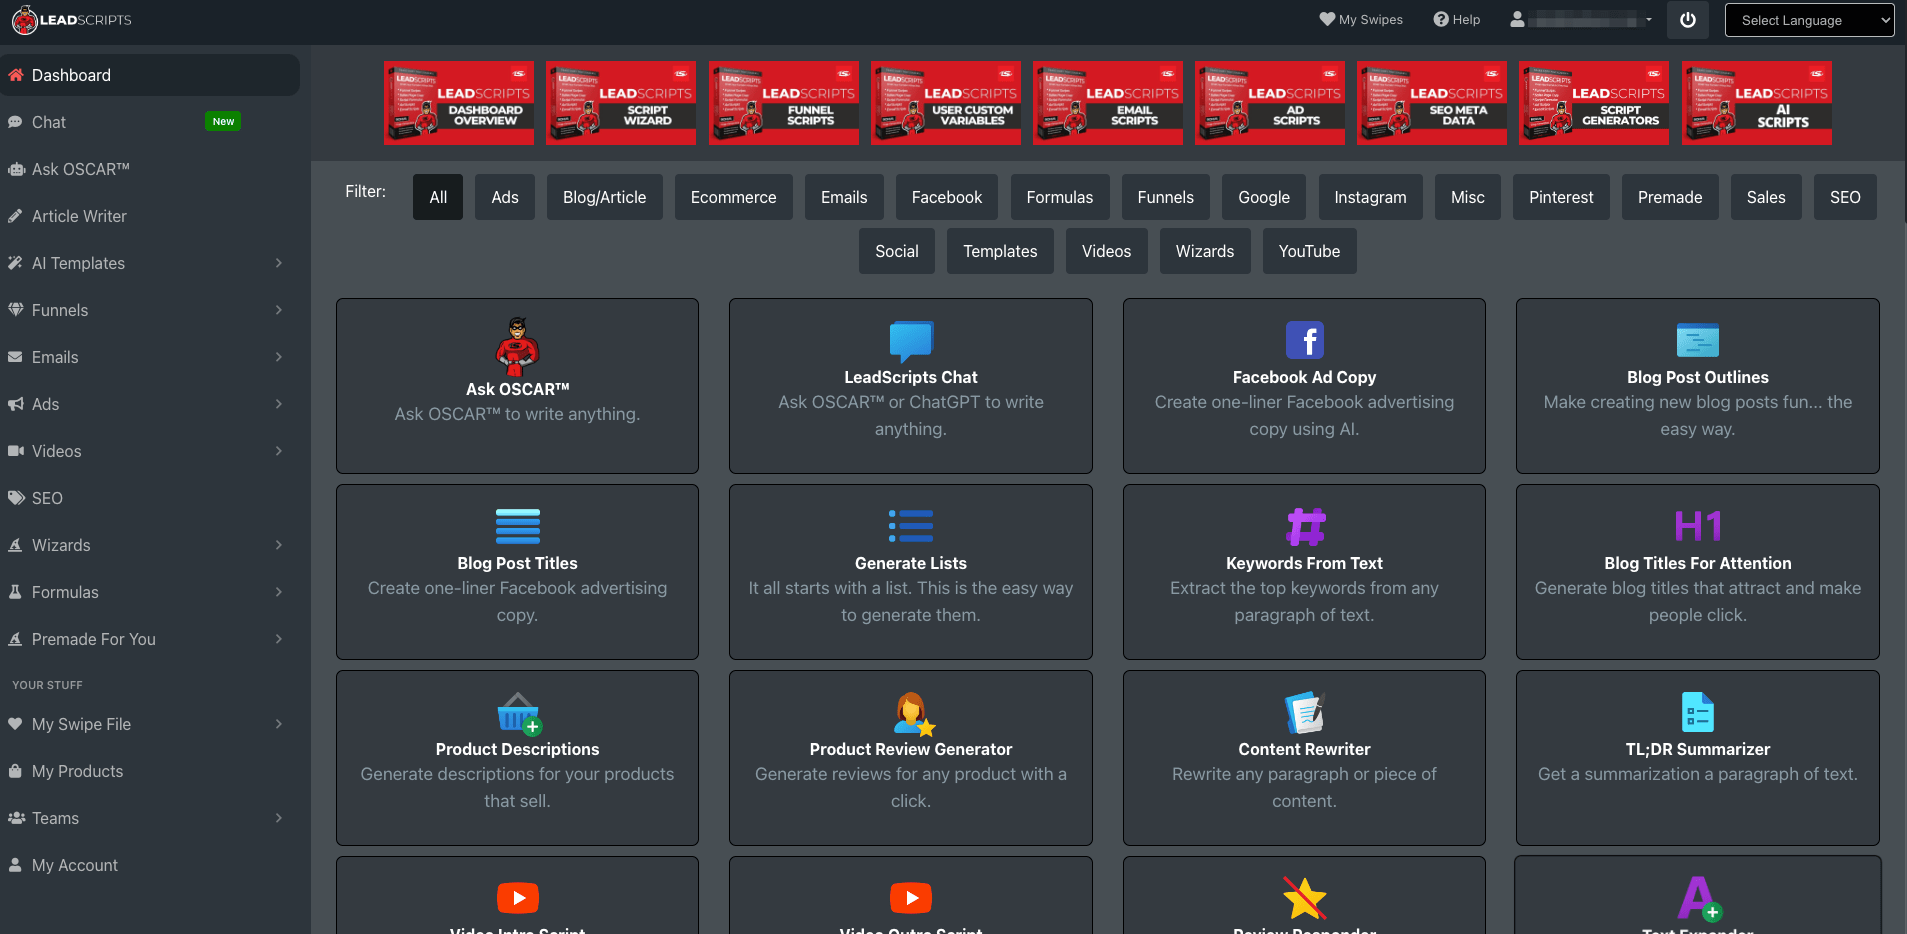Open the SEO Meta Data banner thumbnail
The width and height of the screenshot is (1907, 934).
point(1431,103)
